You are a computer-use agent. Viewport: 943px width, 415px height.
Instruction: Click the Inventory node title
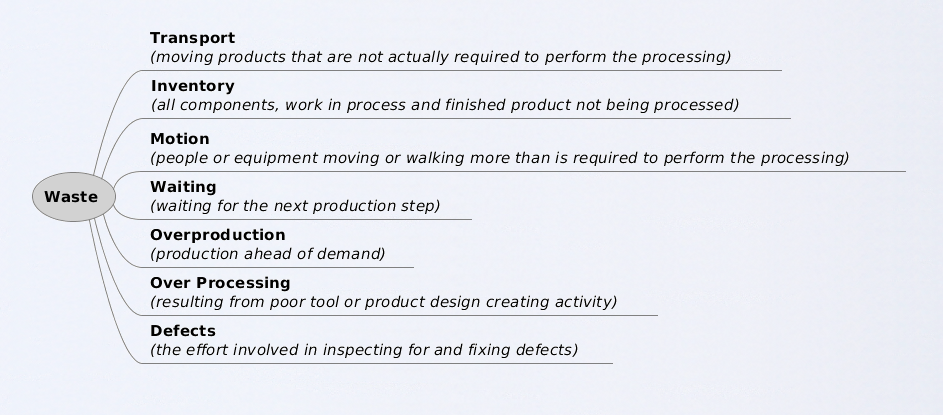[192, 86]
